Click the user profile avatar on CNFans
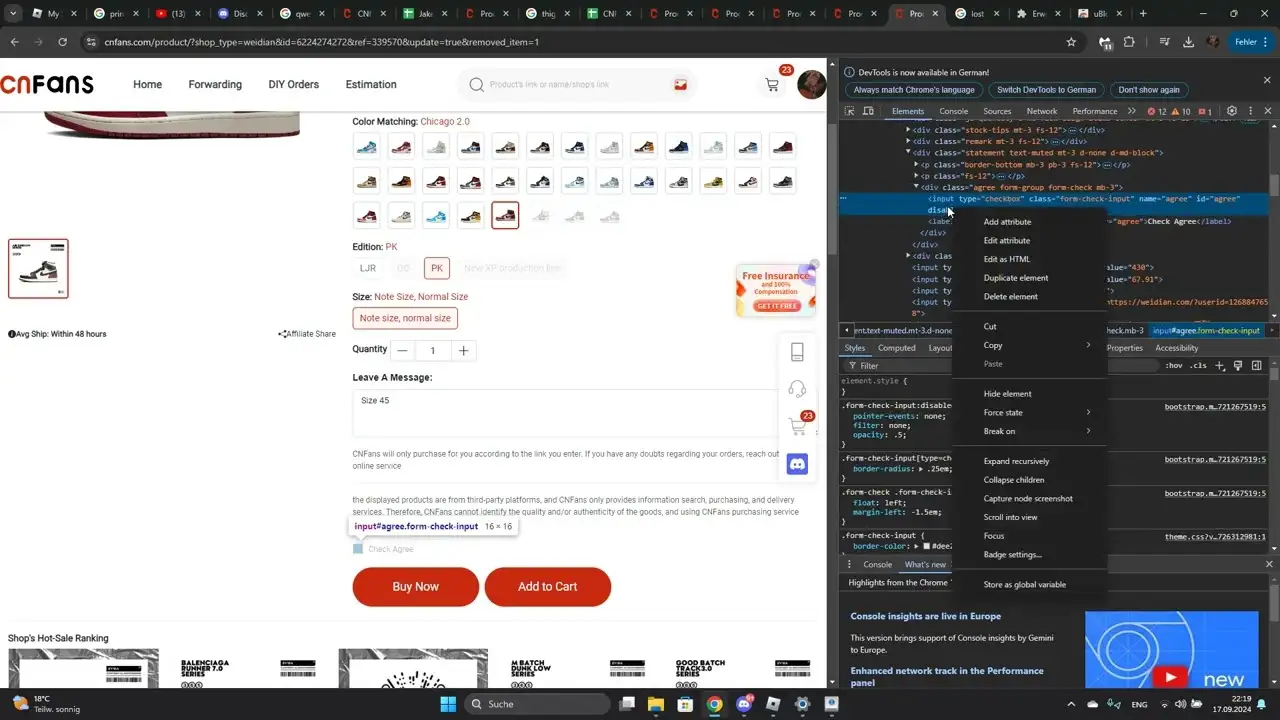Image resolution: width=1280 pixels, height=720 pixels. pyautogui.click(x=811, y=85)
